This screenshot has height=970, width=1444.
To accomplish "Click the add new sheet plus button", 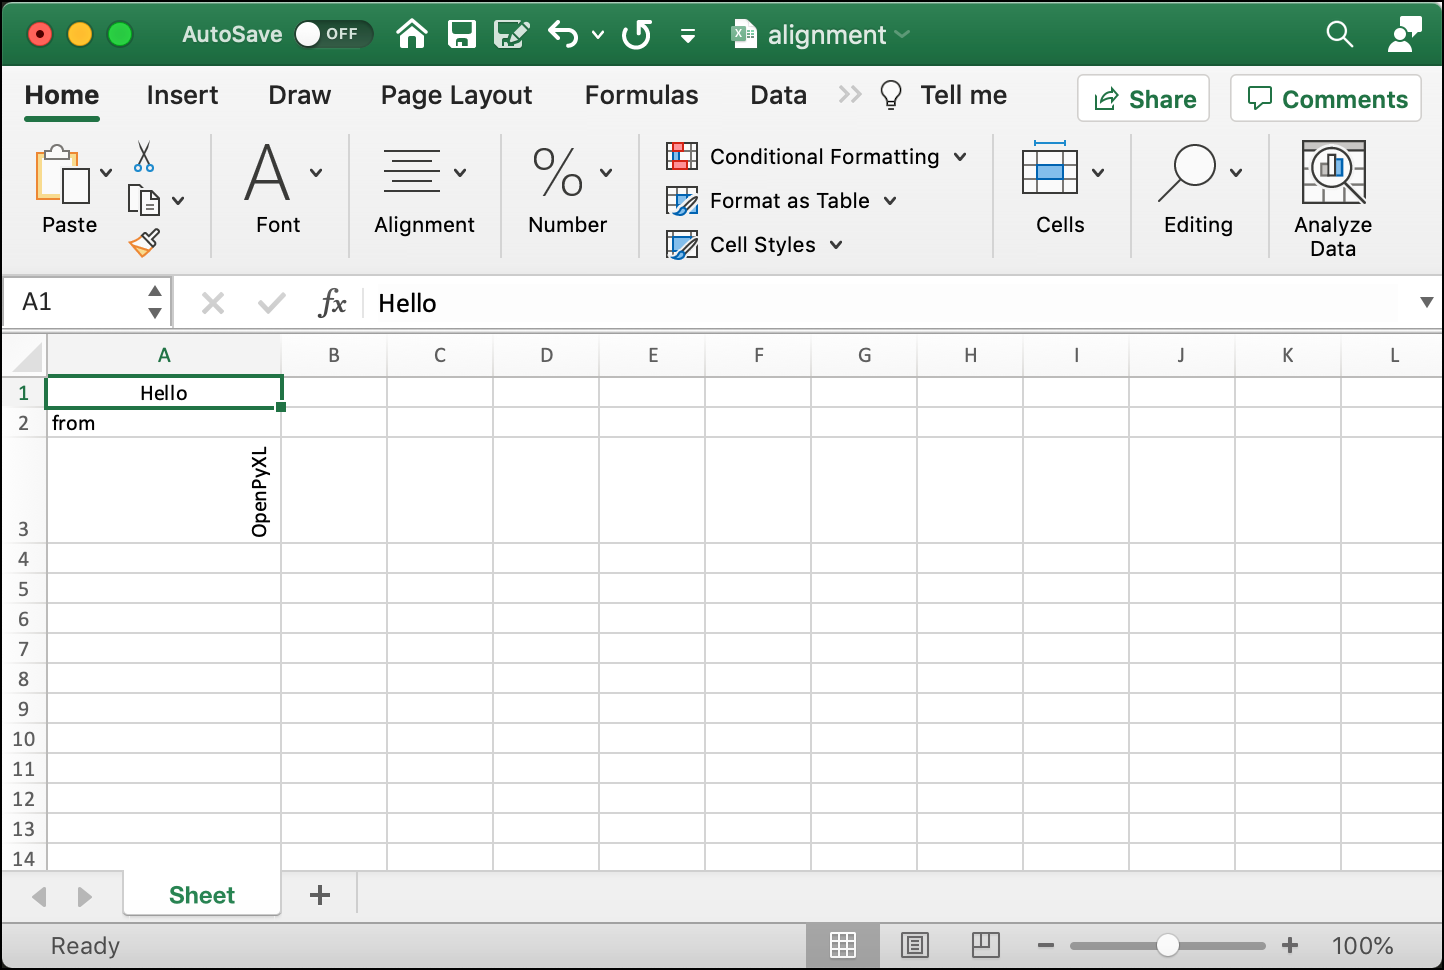I will (319, 895).
